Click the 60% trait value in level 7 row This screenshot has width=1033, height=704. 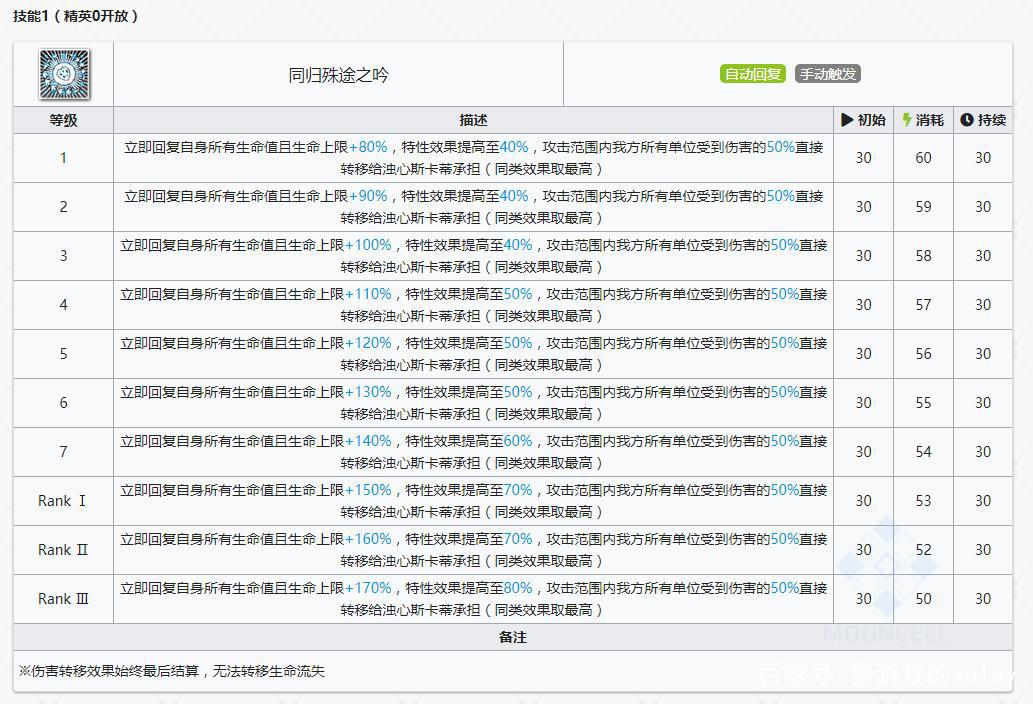pyautogui.click(x=518, y=441)
